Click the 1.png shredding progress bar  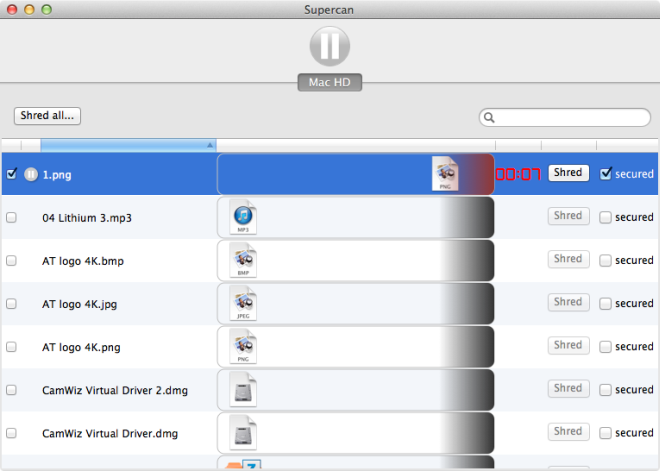click(x=356, y=174)
